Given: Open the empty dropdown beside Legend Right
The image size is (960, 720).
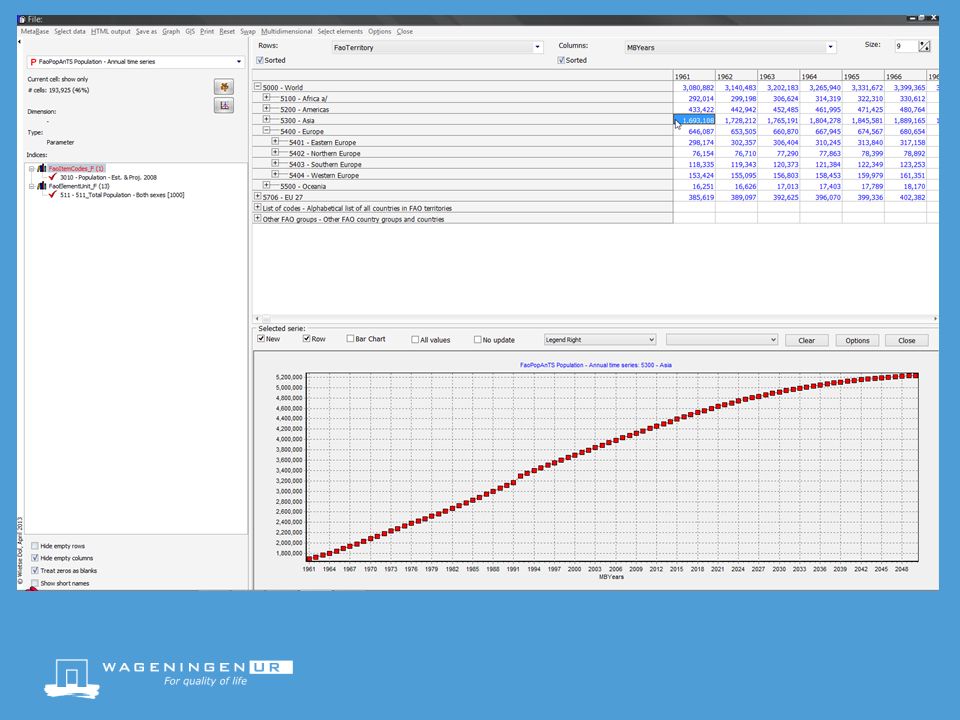Looking at the screenshot, I should coord(722,340).
